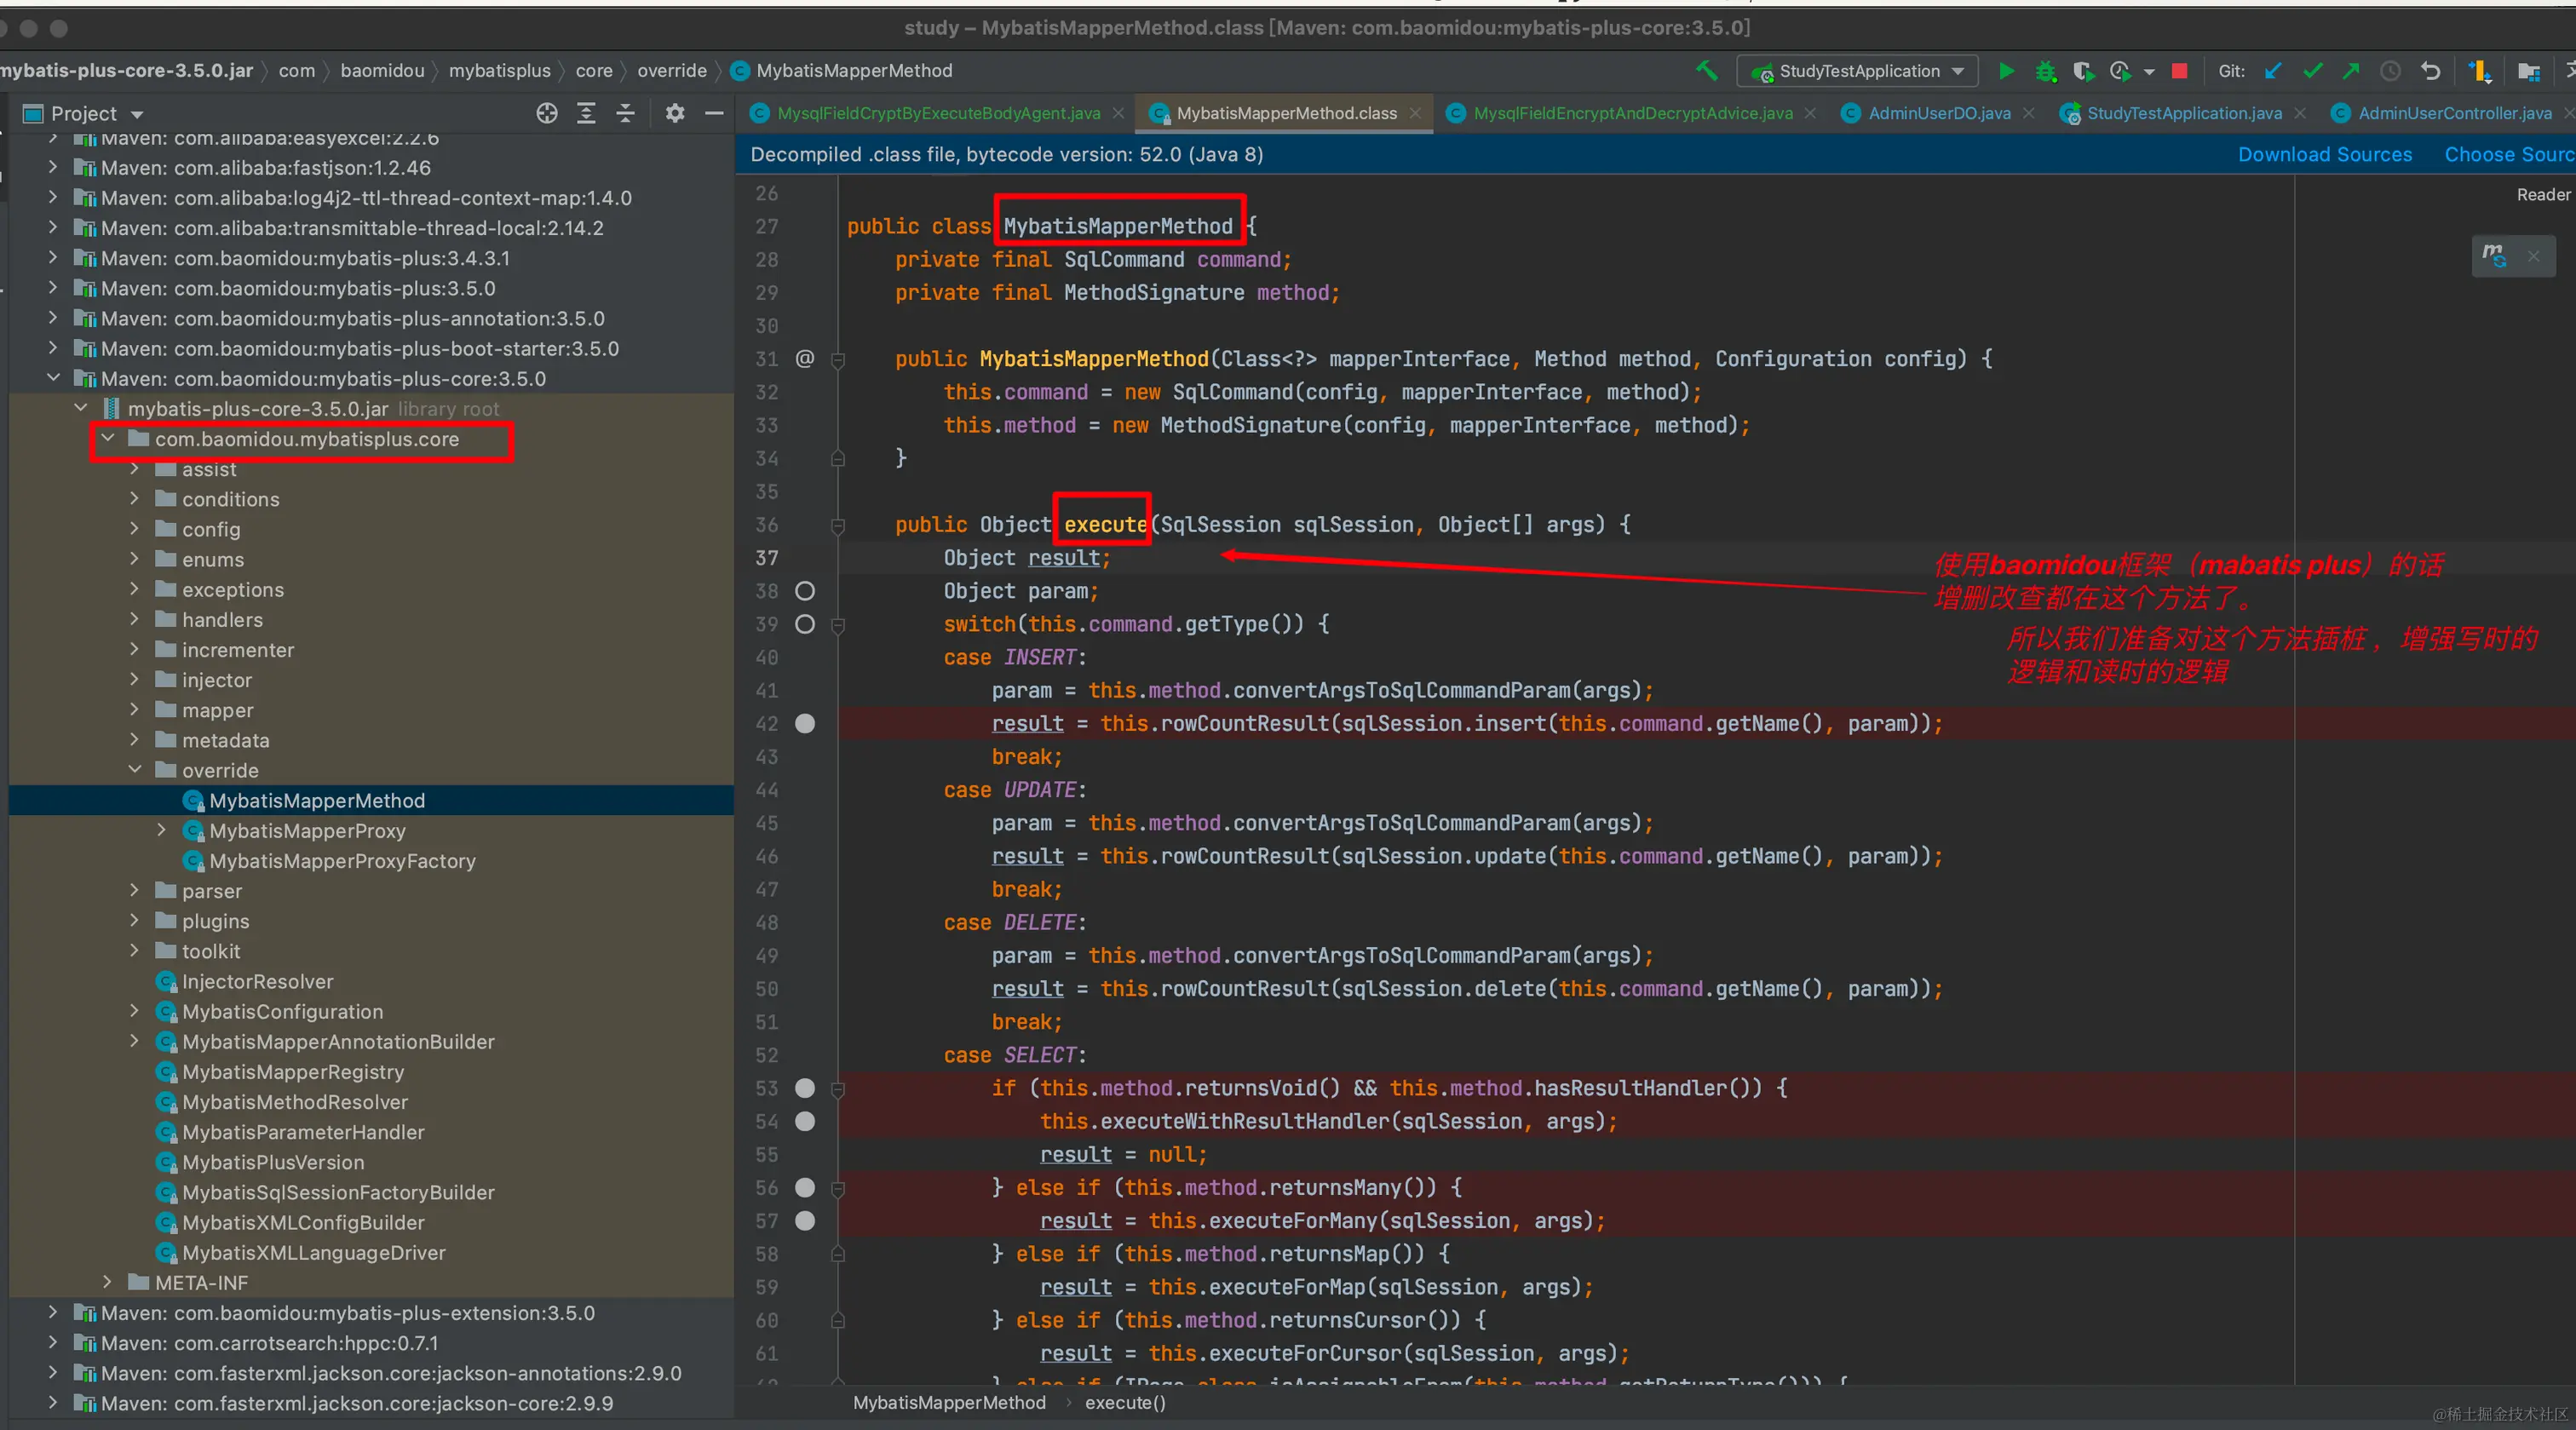Click the Maven reload floating icon in editor
Screen dimensions: 2576x1430
click(2494, 256)
